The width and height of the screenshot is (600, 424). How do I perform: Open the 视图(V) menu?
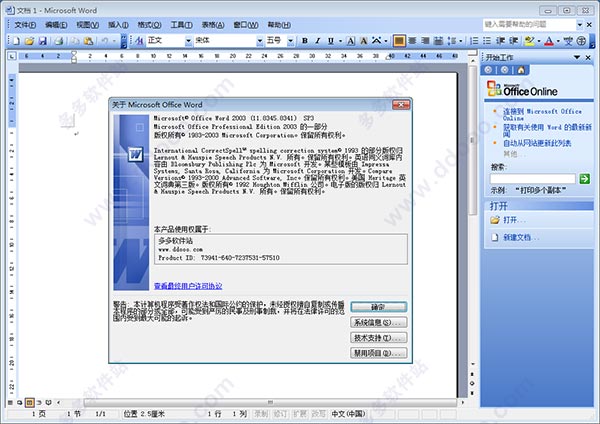(x=88, y=25)
